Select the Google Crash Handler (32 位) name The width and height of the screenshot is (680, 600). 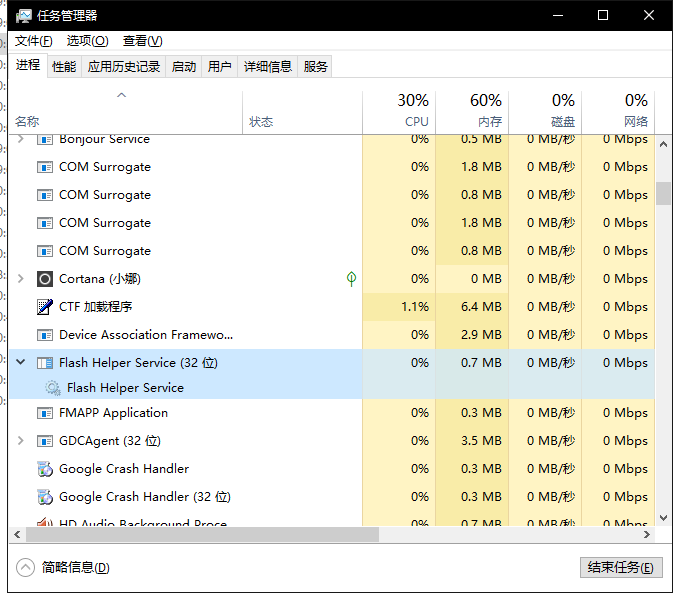pyautogui.click(x=145, y=497)
